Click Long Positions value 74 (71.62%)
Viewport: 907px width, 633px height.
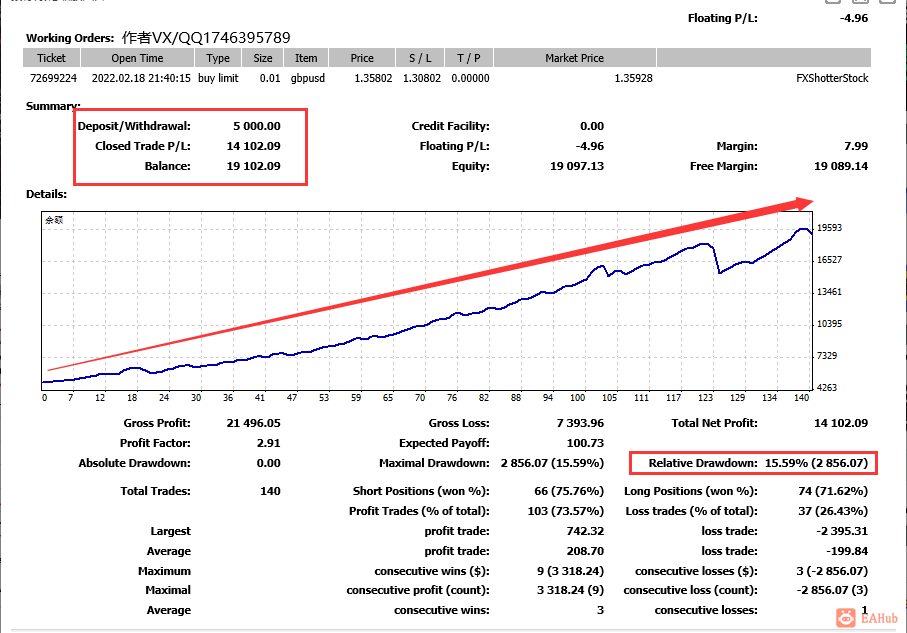point(833,491)
